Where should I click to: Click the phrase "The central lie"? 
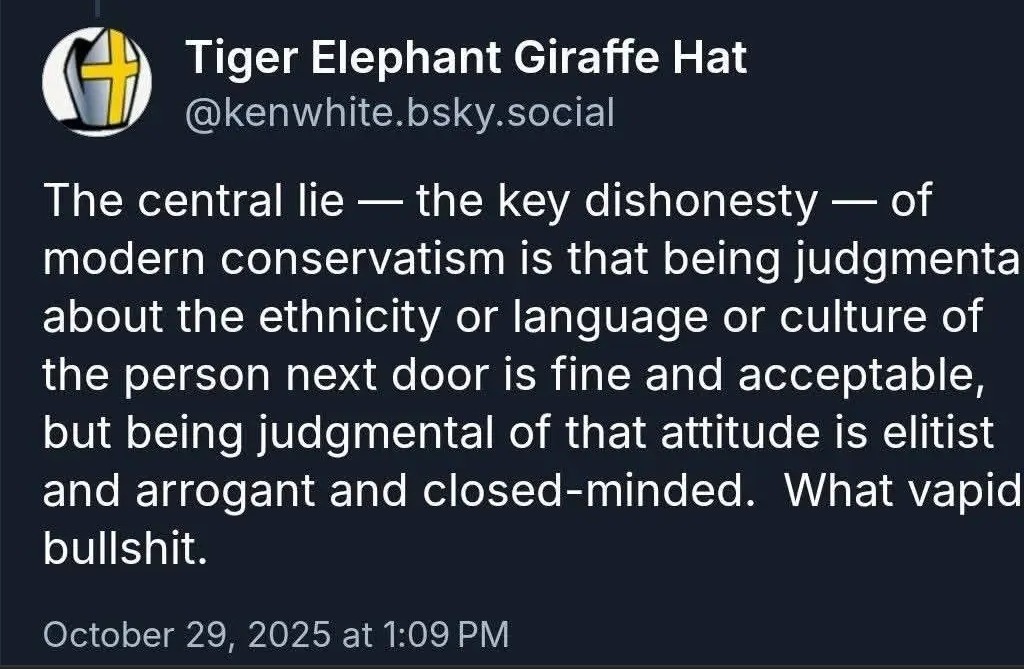point(194,202)
